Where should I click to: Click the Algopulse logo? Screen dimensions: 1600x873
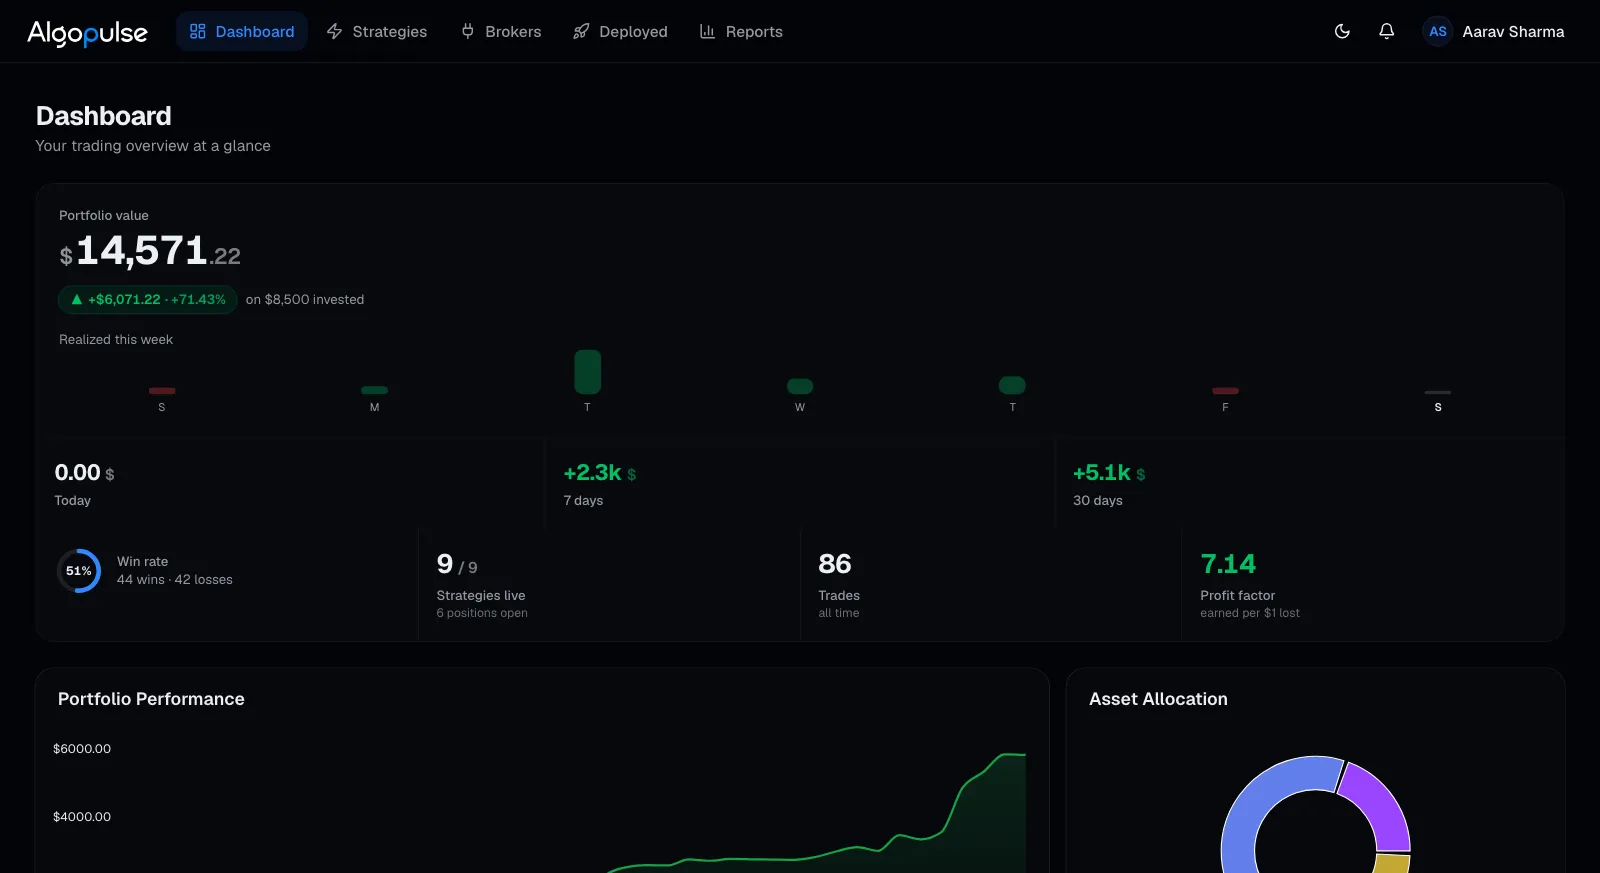[x=87, y=33]
